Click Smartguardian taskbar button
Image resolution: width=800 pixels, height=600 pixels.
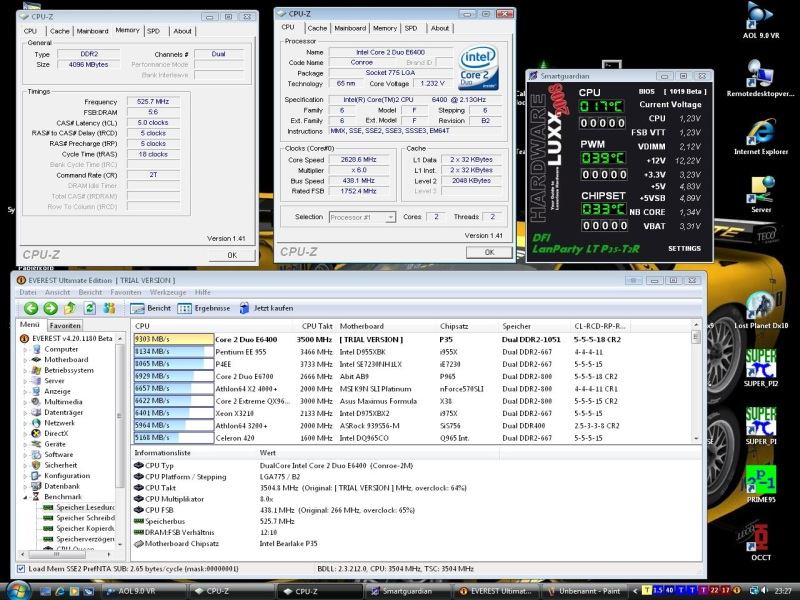coord(408,591)
